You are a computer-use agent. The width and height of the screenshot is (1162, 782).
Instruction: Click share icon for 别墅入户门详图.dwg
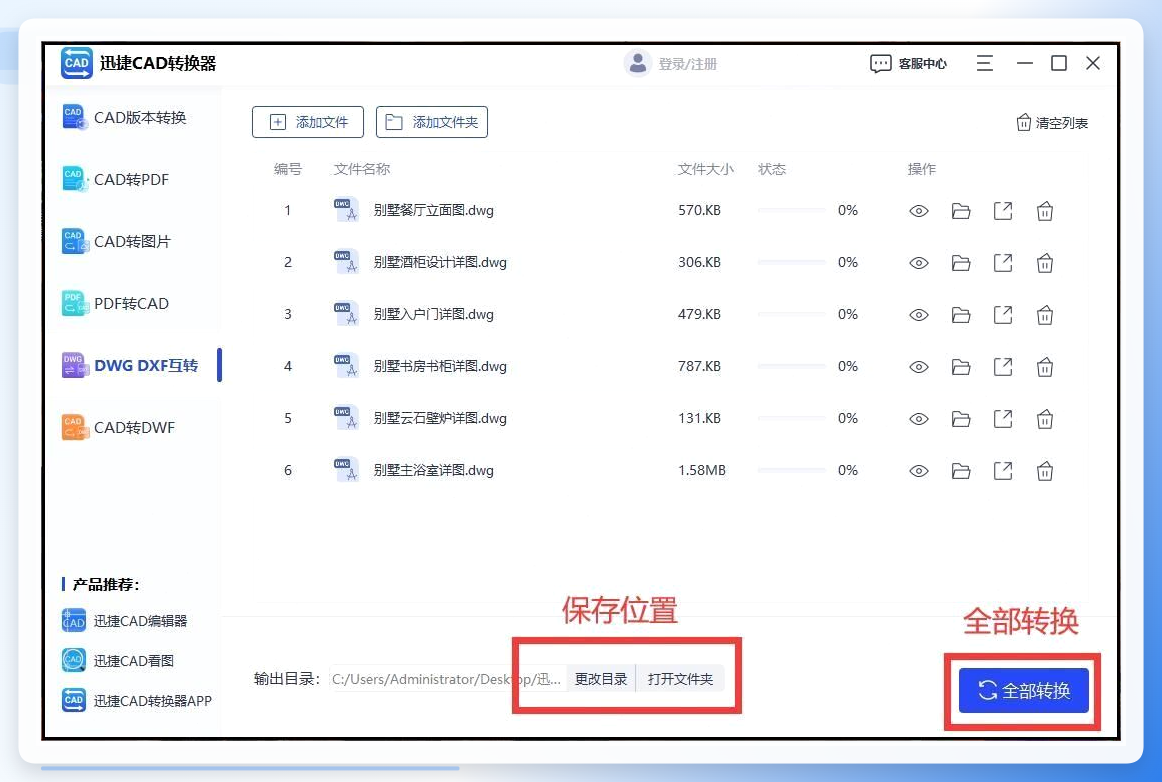point(1003,314)
